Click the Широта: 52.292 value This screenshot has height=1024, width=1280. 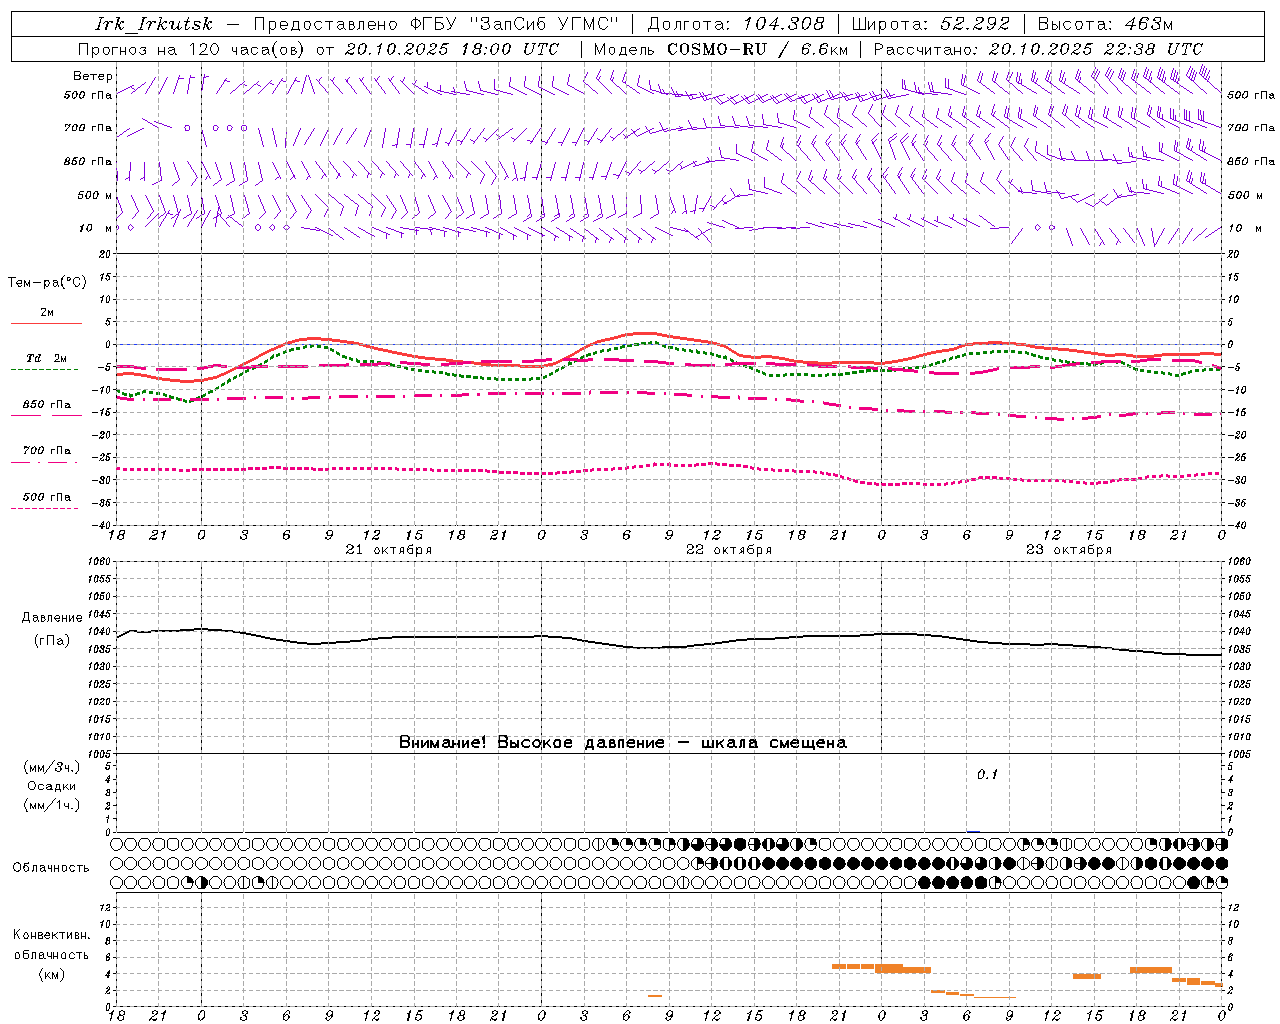tap(931, 24)
